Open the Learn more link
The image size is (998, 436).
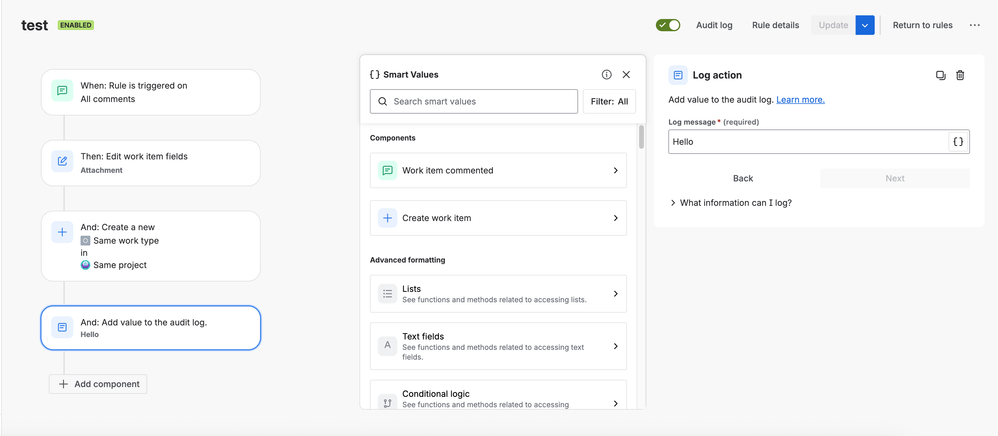[800, 100]
